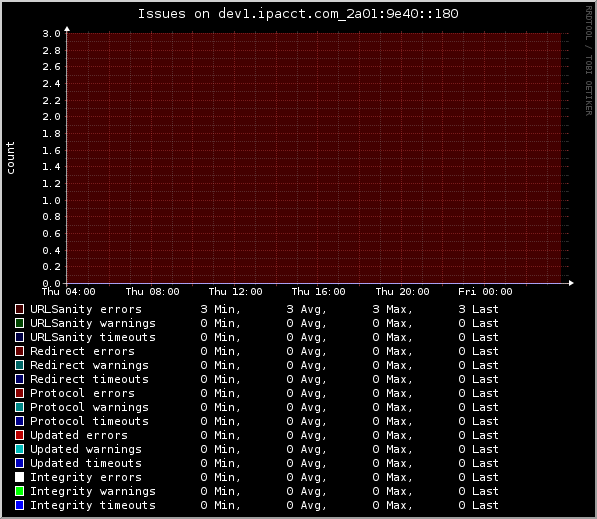Click the count y-axis label

[x=10, y=158]
